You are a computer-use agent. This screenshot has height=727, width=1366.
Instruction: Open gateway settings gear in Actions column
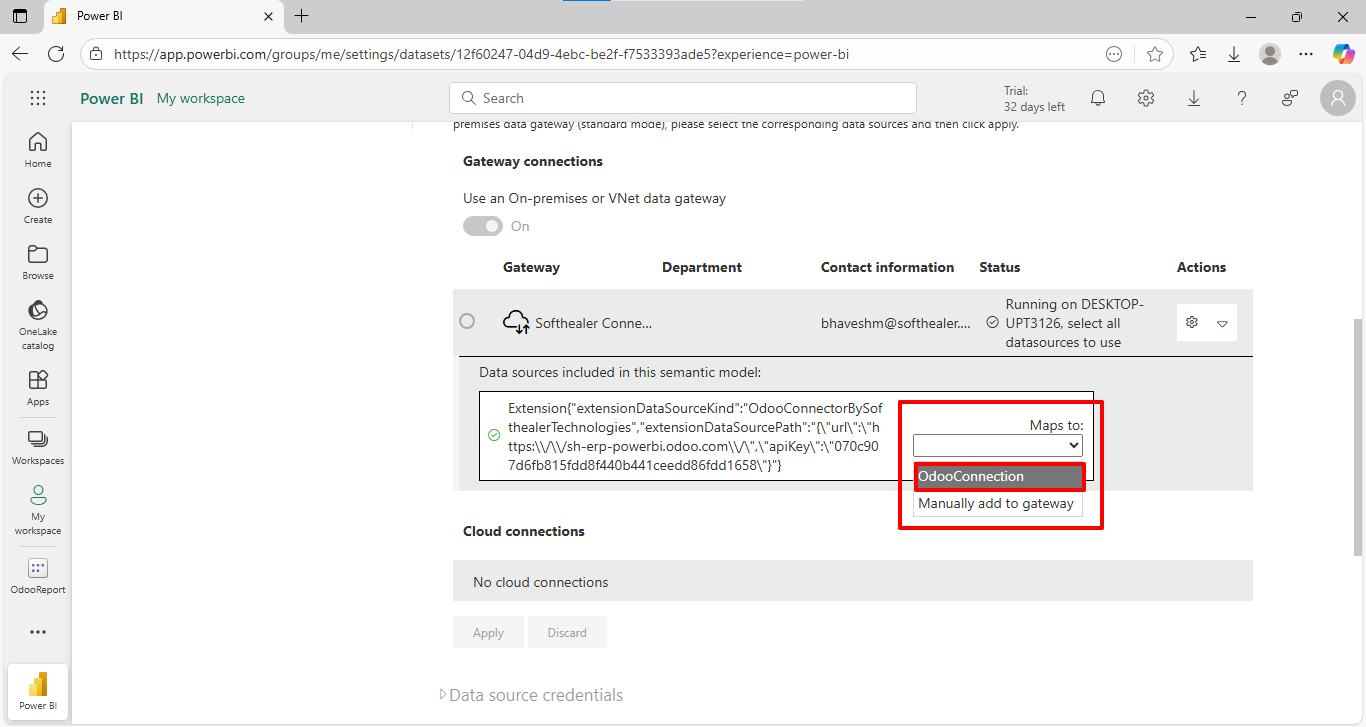(x=1191, y=323)
